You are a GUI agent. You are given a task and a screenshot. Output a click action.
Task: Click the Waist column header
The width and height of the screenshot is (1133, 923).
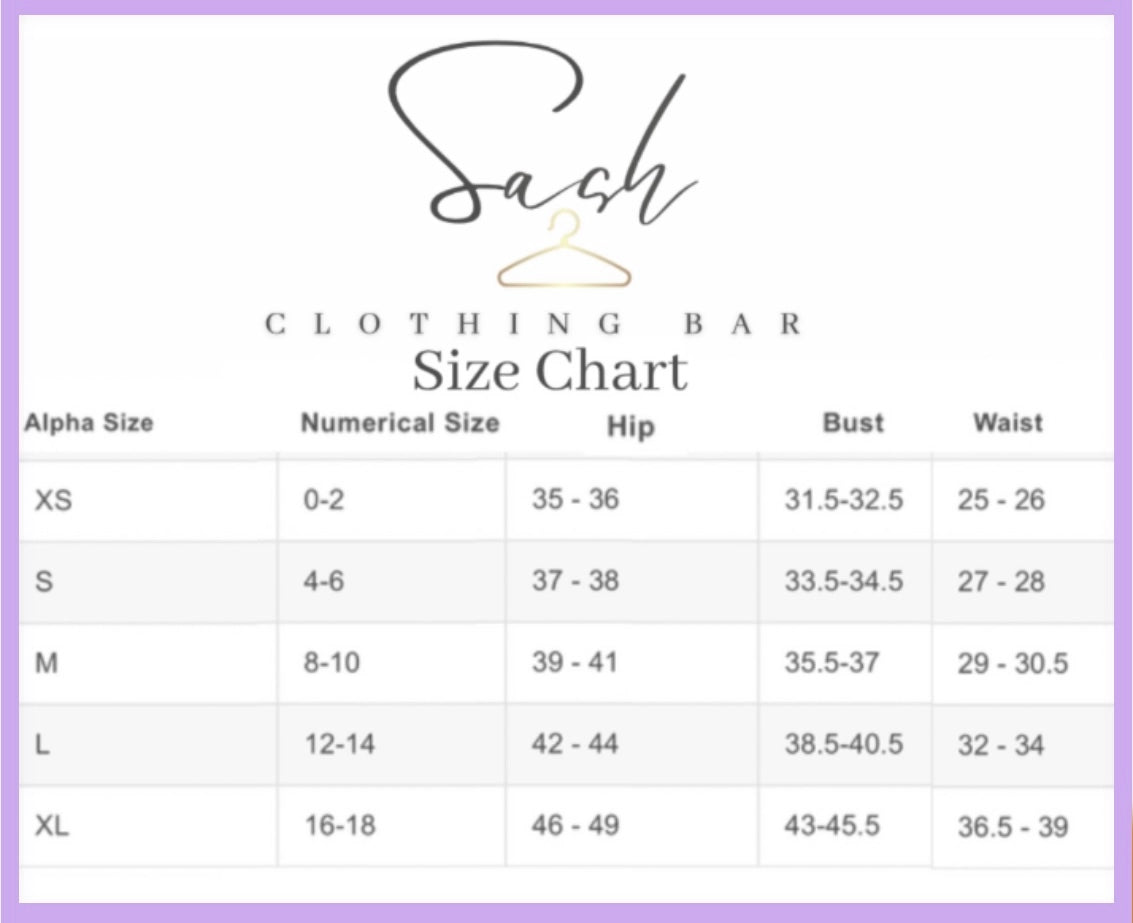tap(1007, 423)
